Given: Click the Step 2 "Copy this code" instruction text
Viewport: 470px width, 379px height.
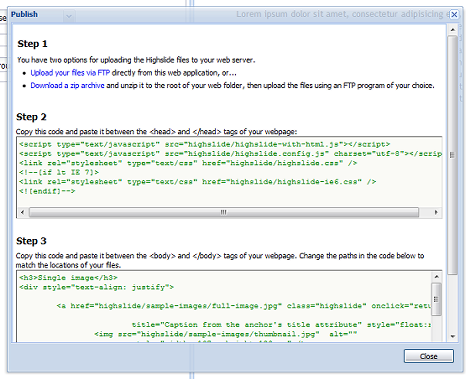Looking at the screenshot, I should 156,132.
